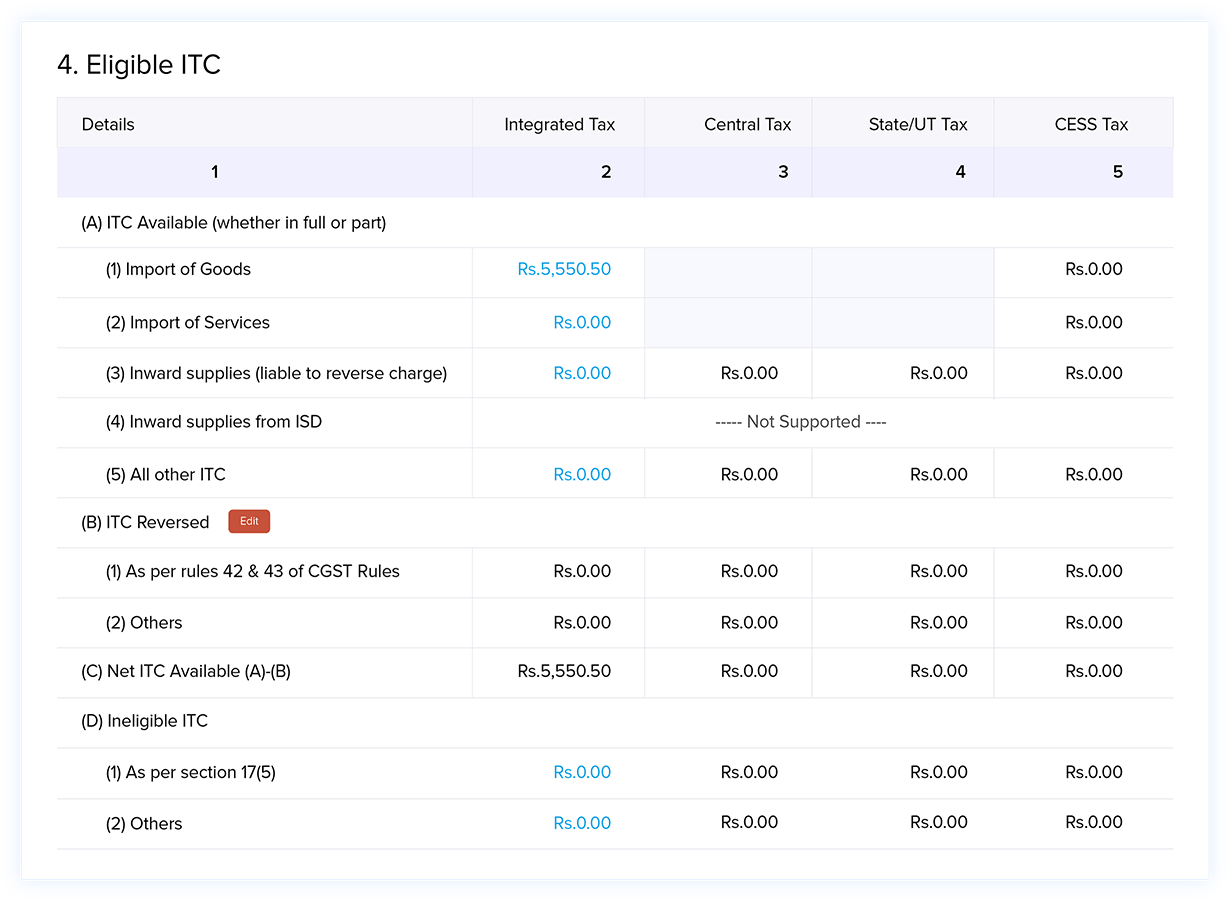Image resolution: width=1230 pixels, height=901 pixels.
Task: Click Central Tax value in Ineligible ITC Others row
Action: (749, 823)
